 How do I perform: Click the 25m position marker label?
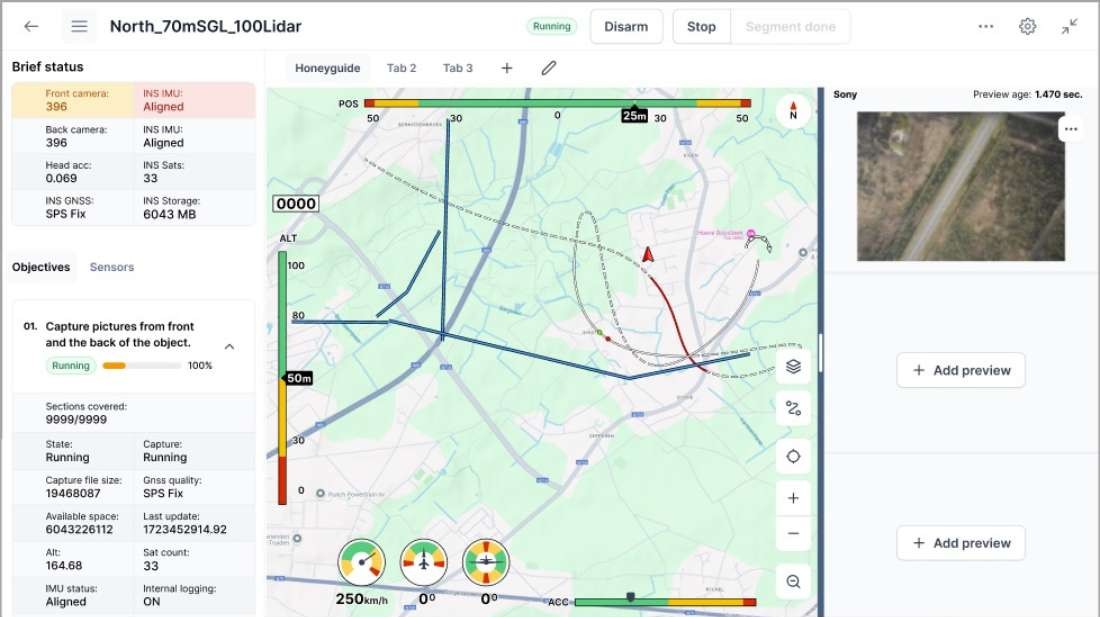click(x=634, y=115)
